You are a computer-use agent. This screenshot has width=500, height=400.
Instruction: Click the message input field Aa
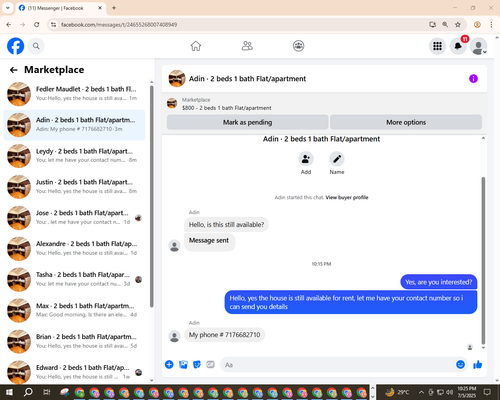point(337,365)
